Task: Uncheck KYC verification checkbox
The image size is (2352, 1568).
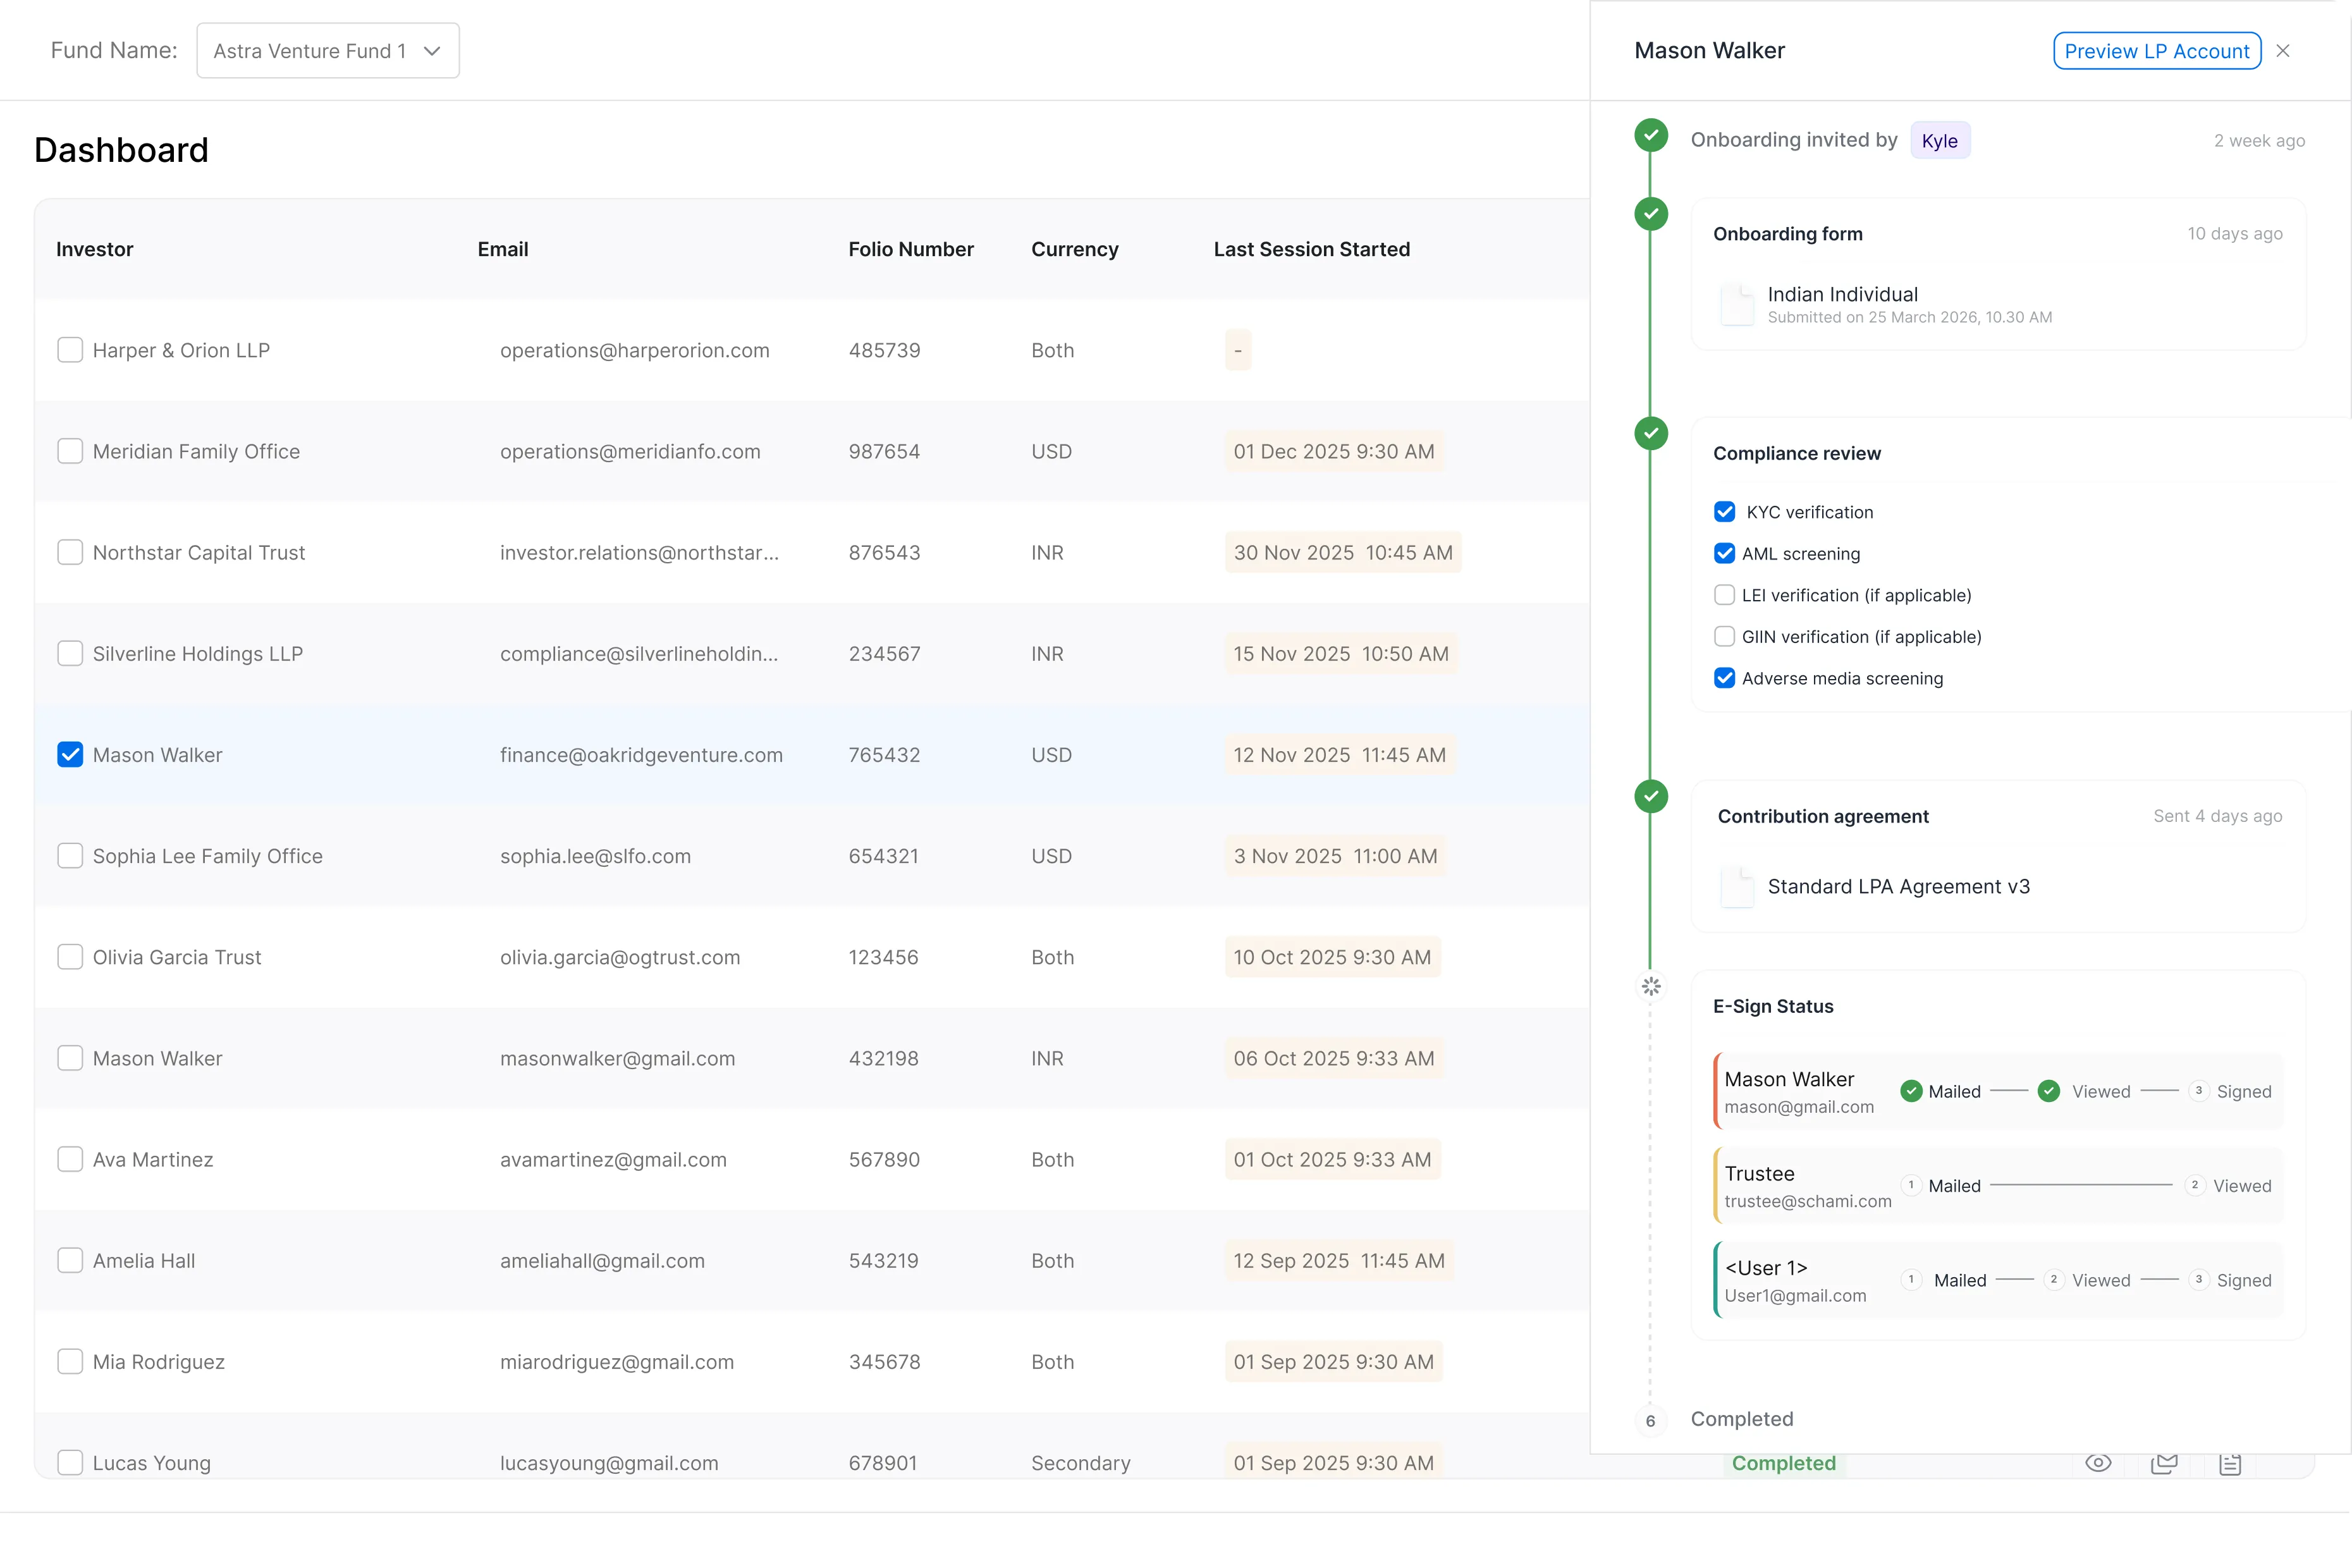Action: 1725,512
